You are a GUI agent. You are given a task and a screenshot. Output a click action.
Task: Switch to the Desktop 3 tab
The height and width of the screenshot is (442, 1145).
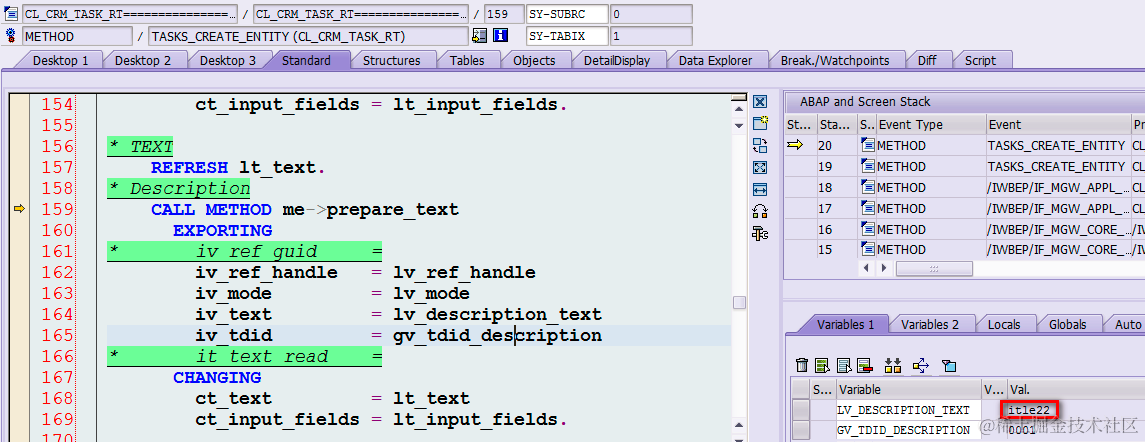point(228,61)
